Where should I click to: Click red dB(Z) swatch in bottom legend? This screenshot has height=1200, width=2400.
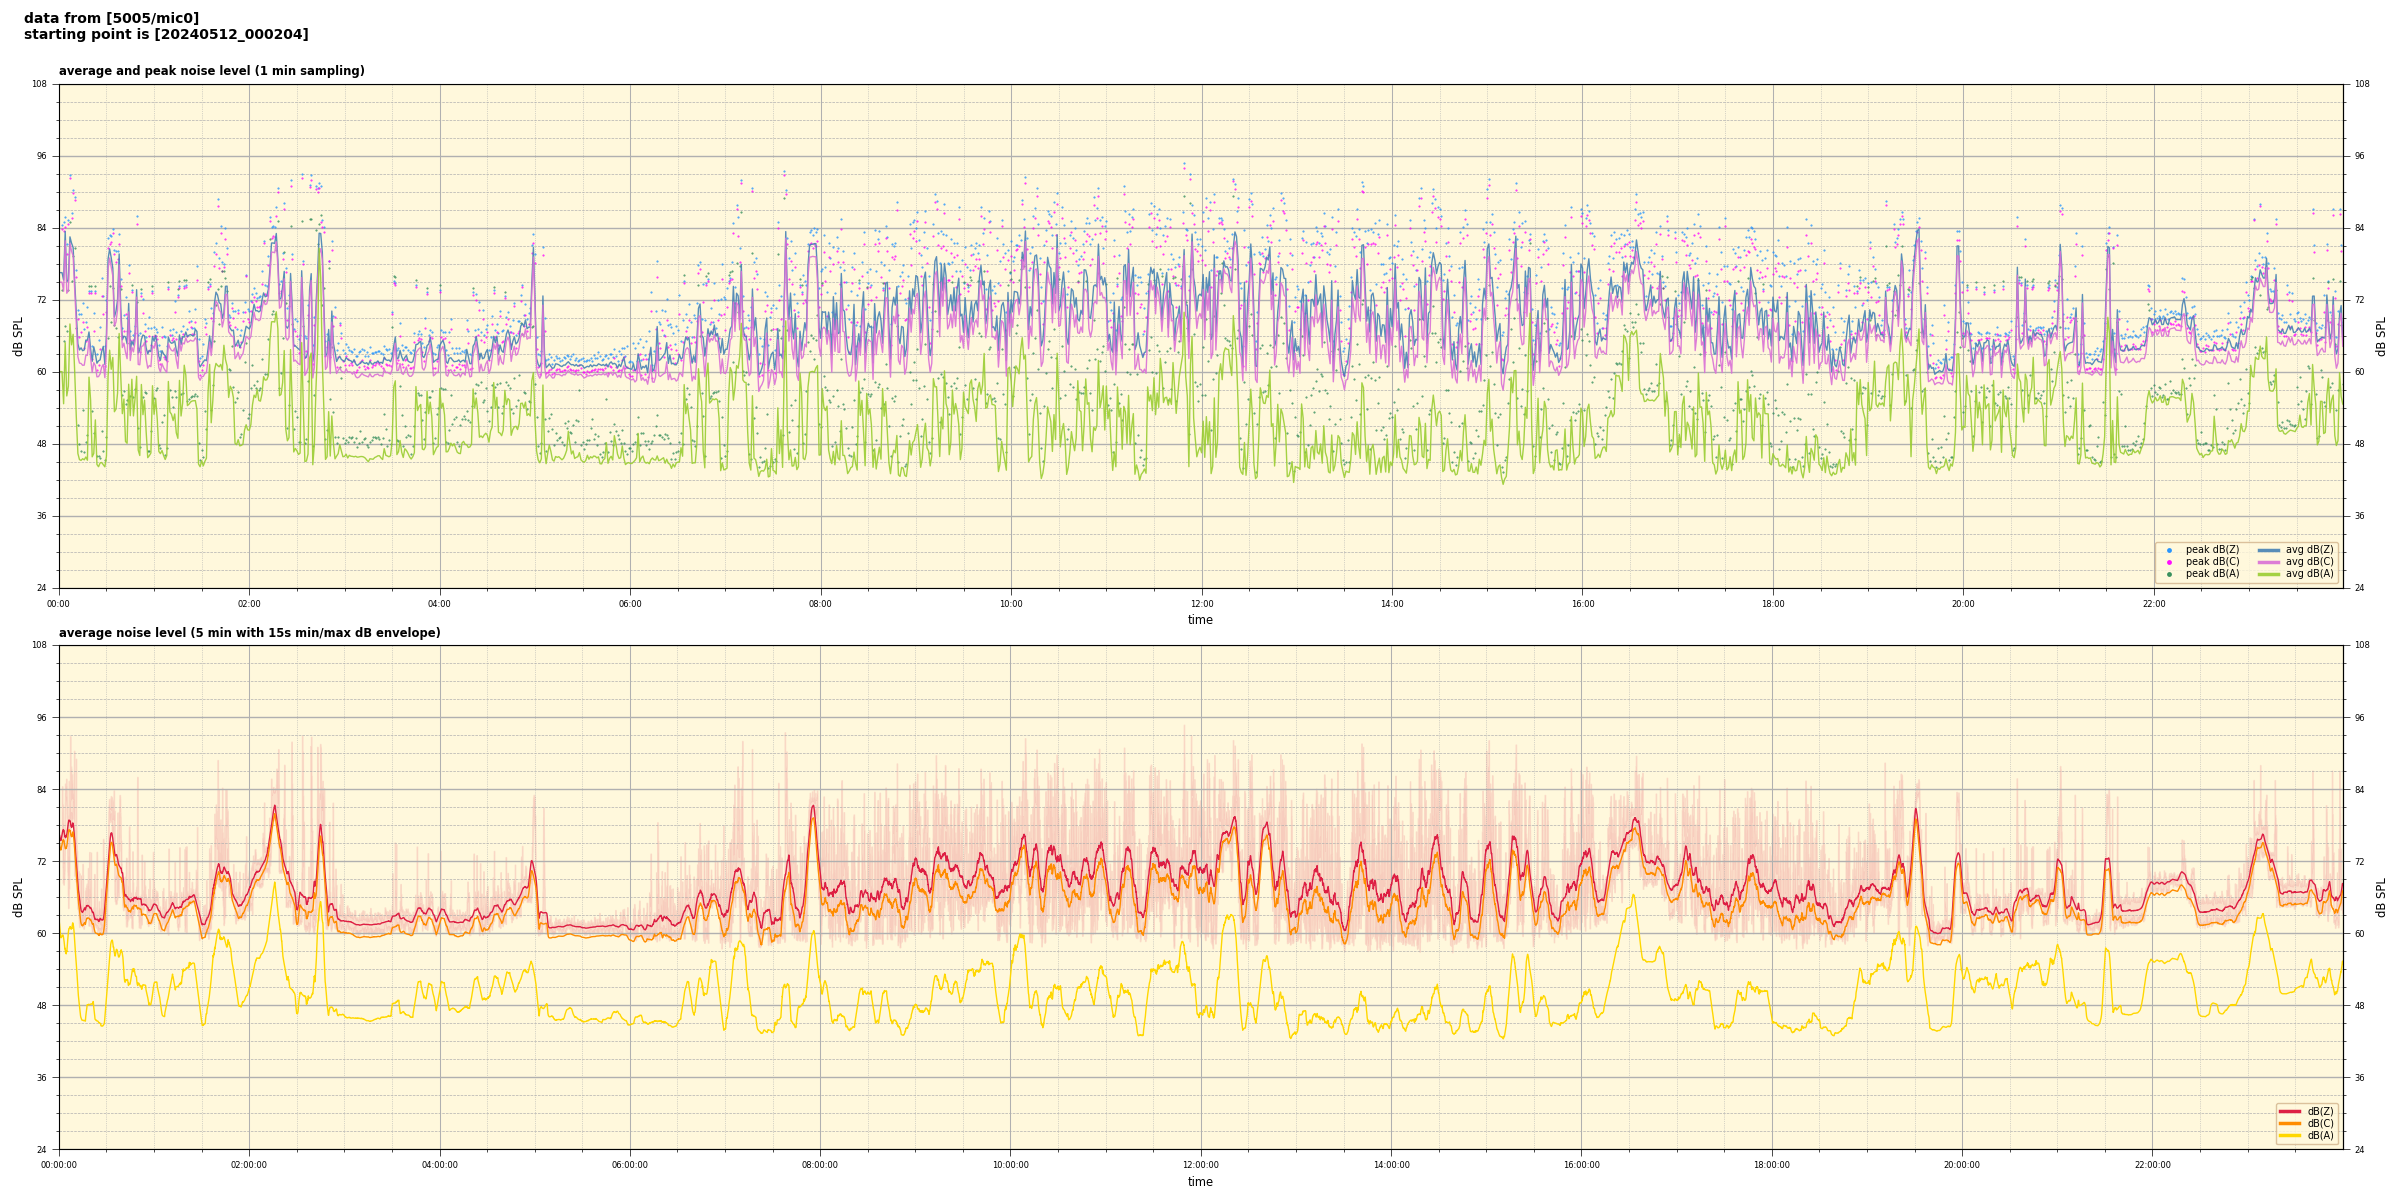coord(2290,1111)
